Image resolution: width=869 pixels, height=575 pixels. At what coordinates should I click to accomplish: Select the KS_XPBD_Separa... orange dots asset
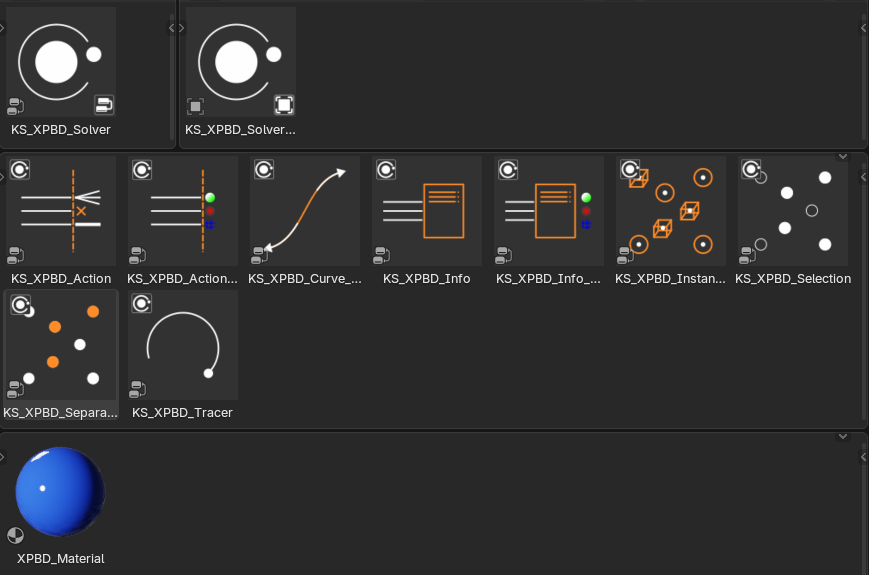(x=61, y=345)
